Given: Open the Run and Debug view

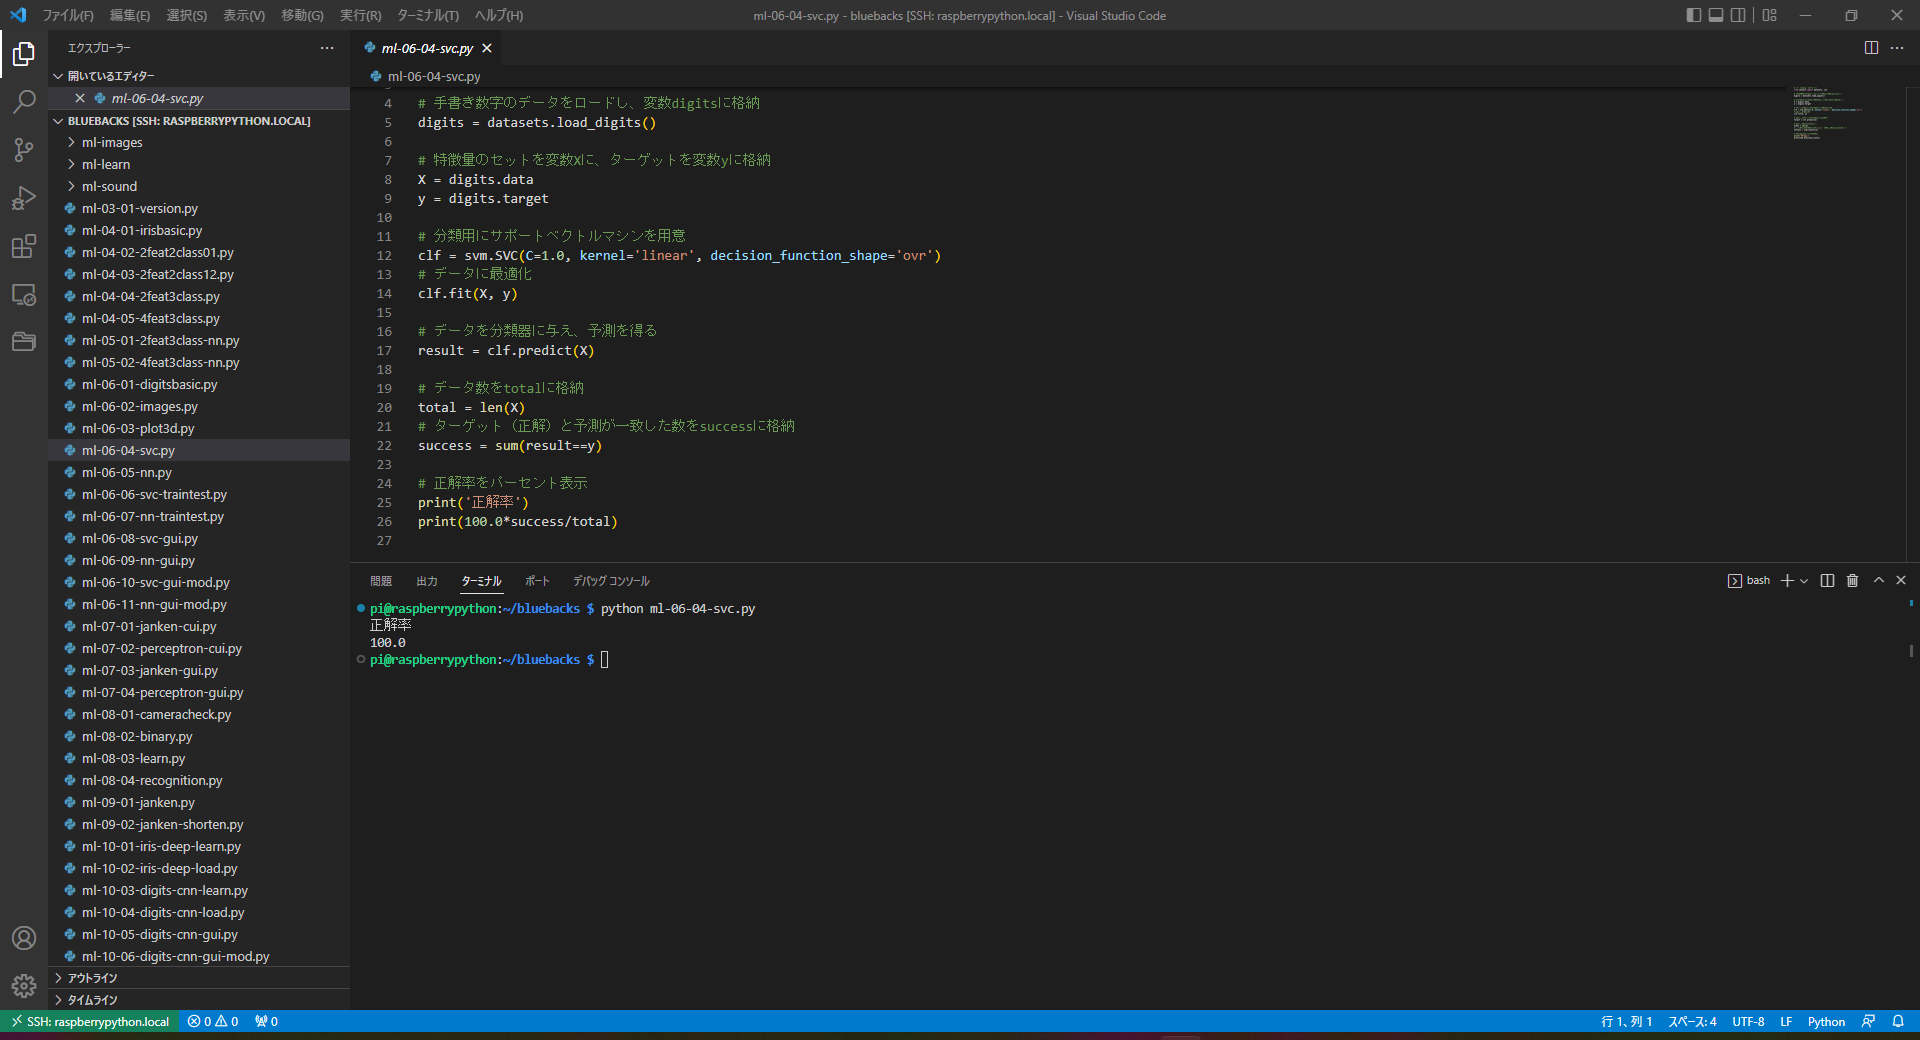Looking at the screenshot, I should (24, 198).
